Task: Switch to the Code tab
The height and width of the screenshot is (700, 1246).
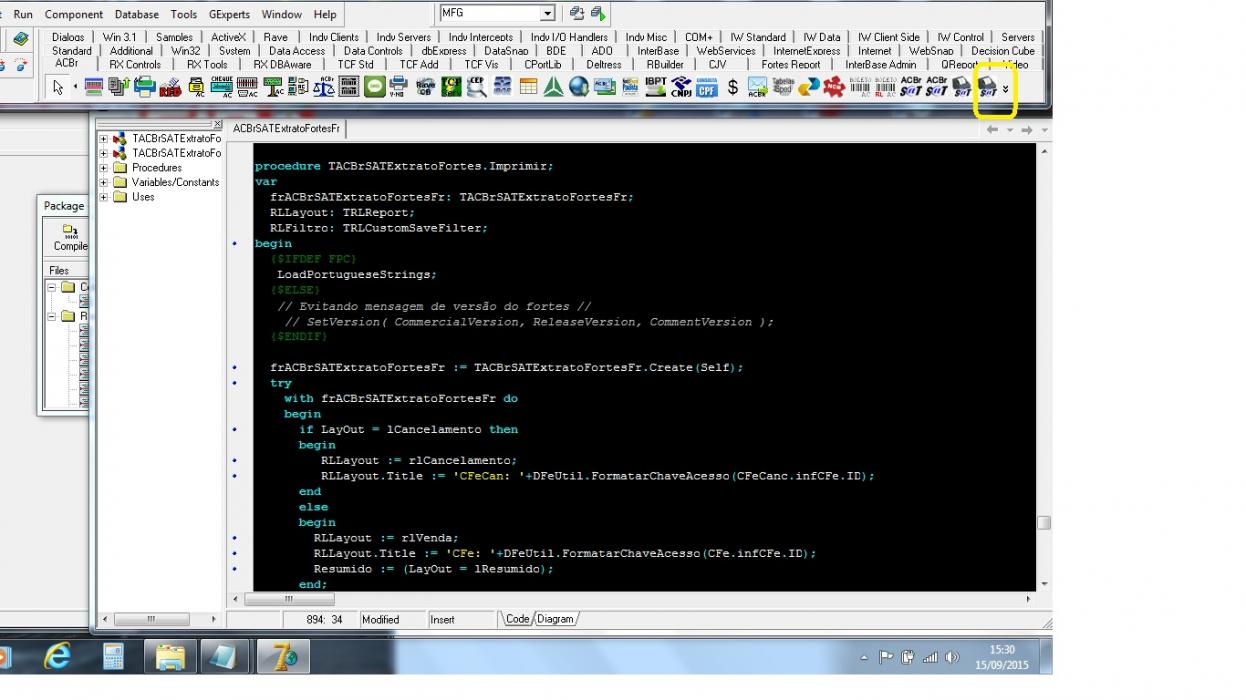Action: click(x=517, y=619)
